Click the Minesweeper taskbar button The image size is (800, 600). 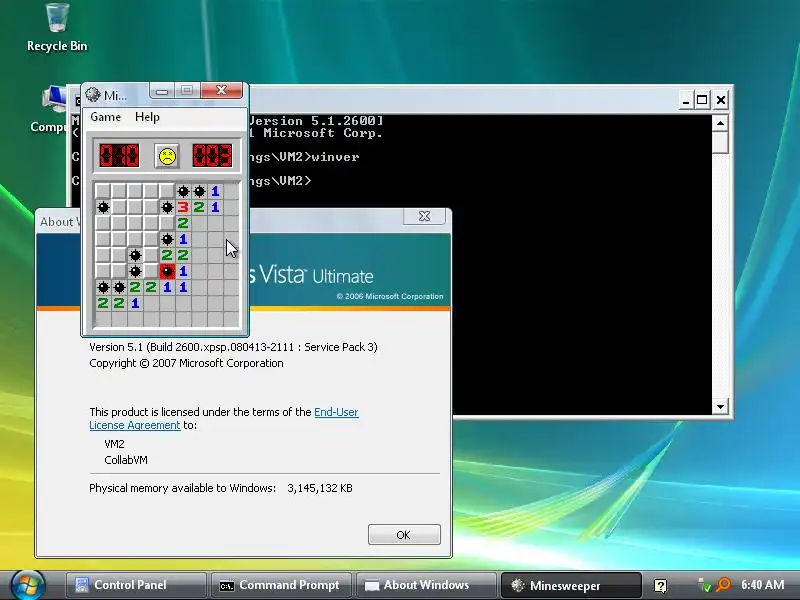point(571,585)
